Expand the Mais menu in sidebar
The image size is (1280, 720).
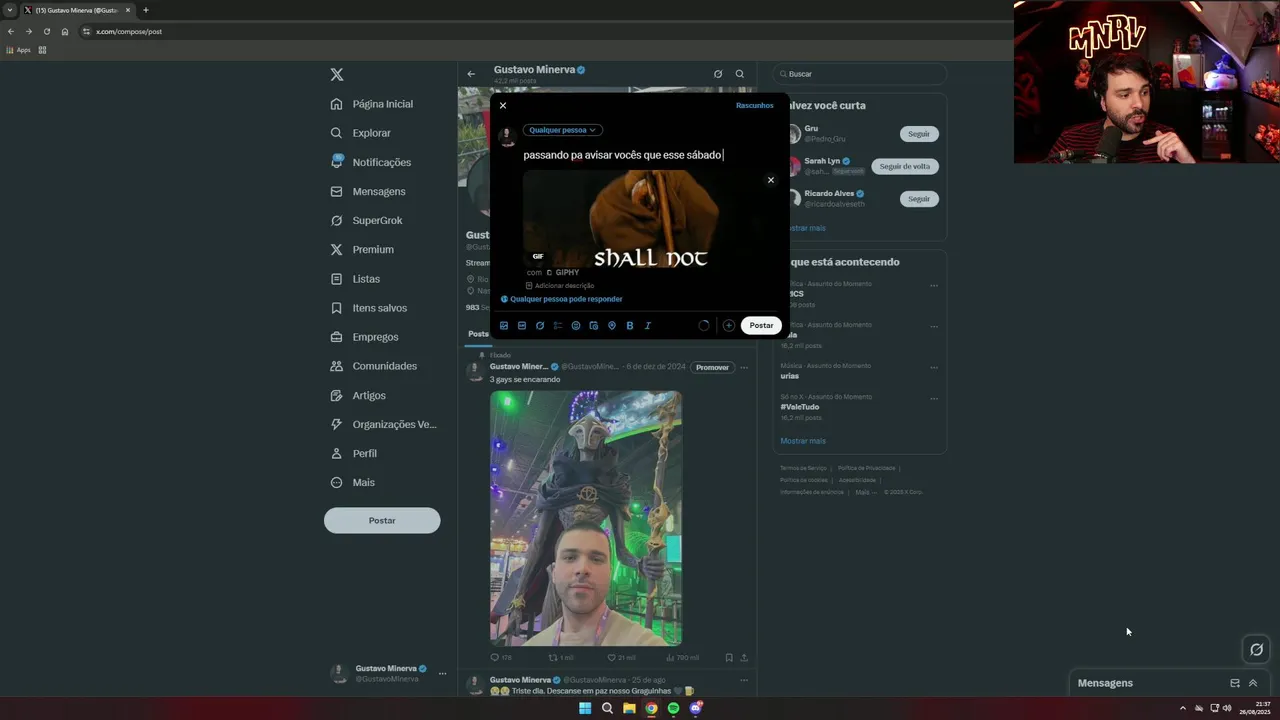click(x=352, y=482)
